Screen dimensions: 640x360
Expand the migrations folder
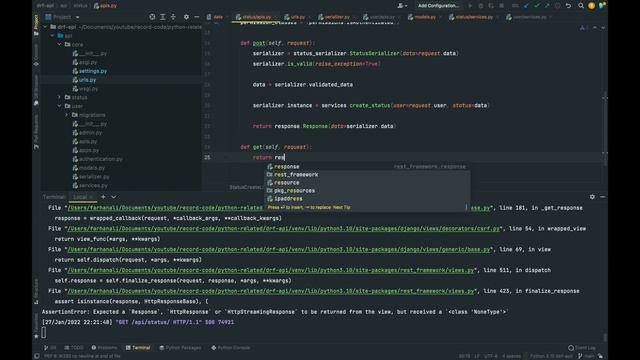(x=67, y=115)
